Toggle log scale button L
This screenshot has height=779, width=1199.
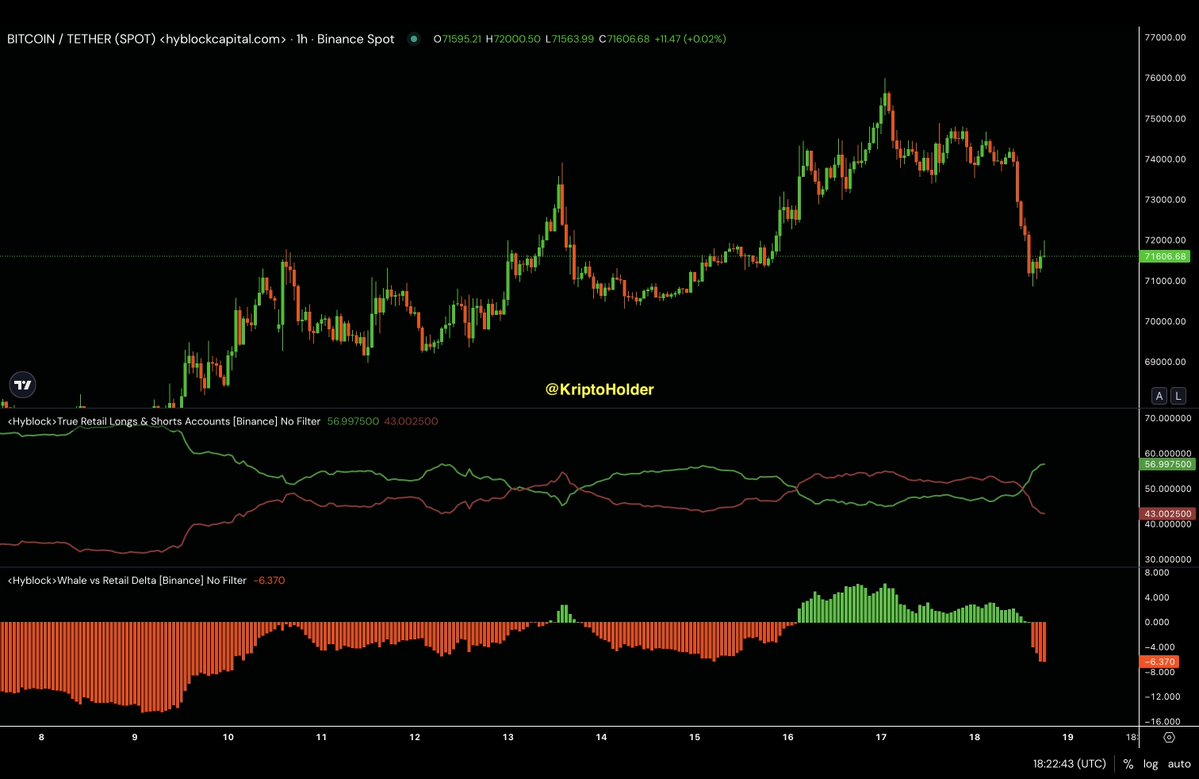(1178, 396)
